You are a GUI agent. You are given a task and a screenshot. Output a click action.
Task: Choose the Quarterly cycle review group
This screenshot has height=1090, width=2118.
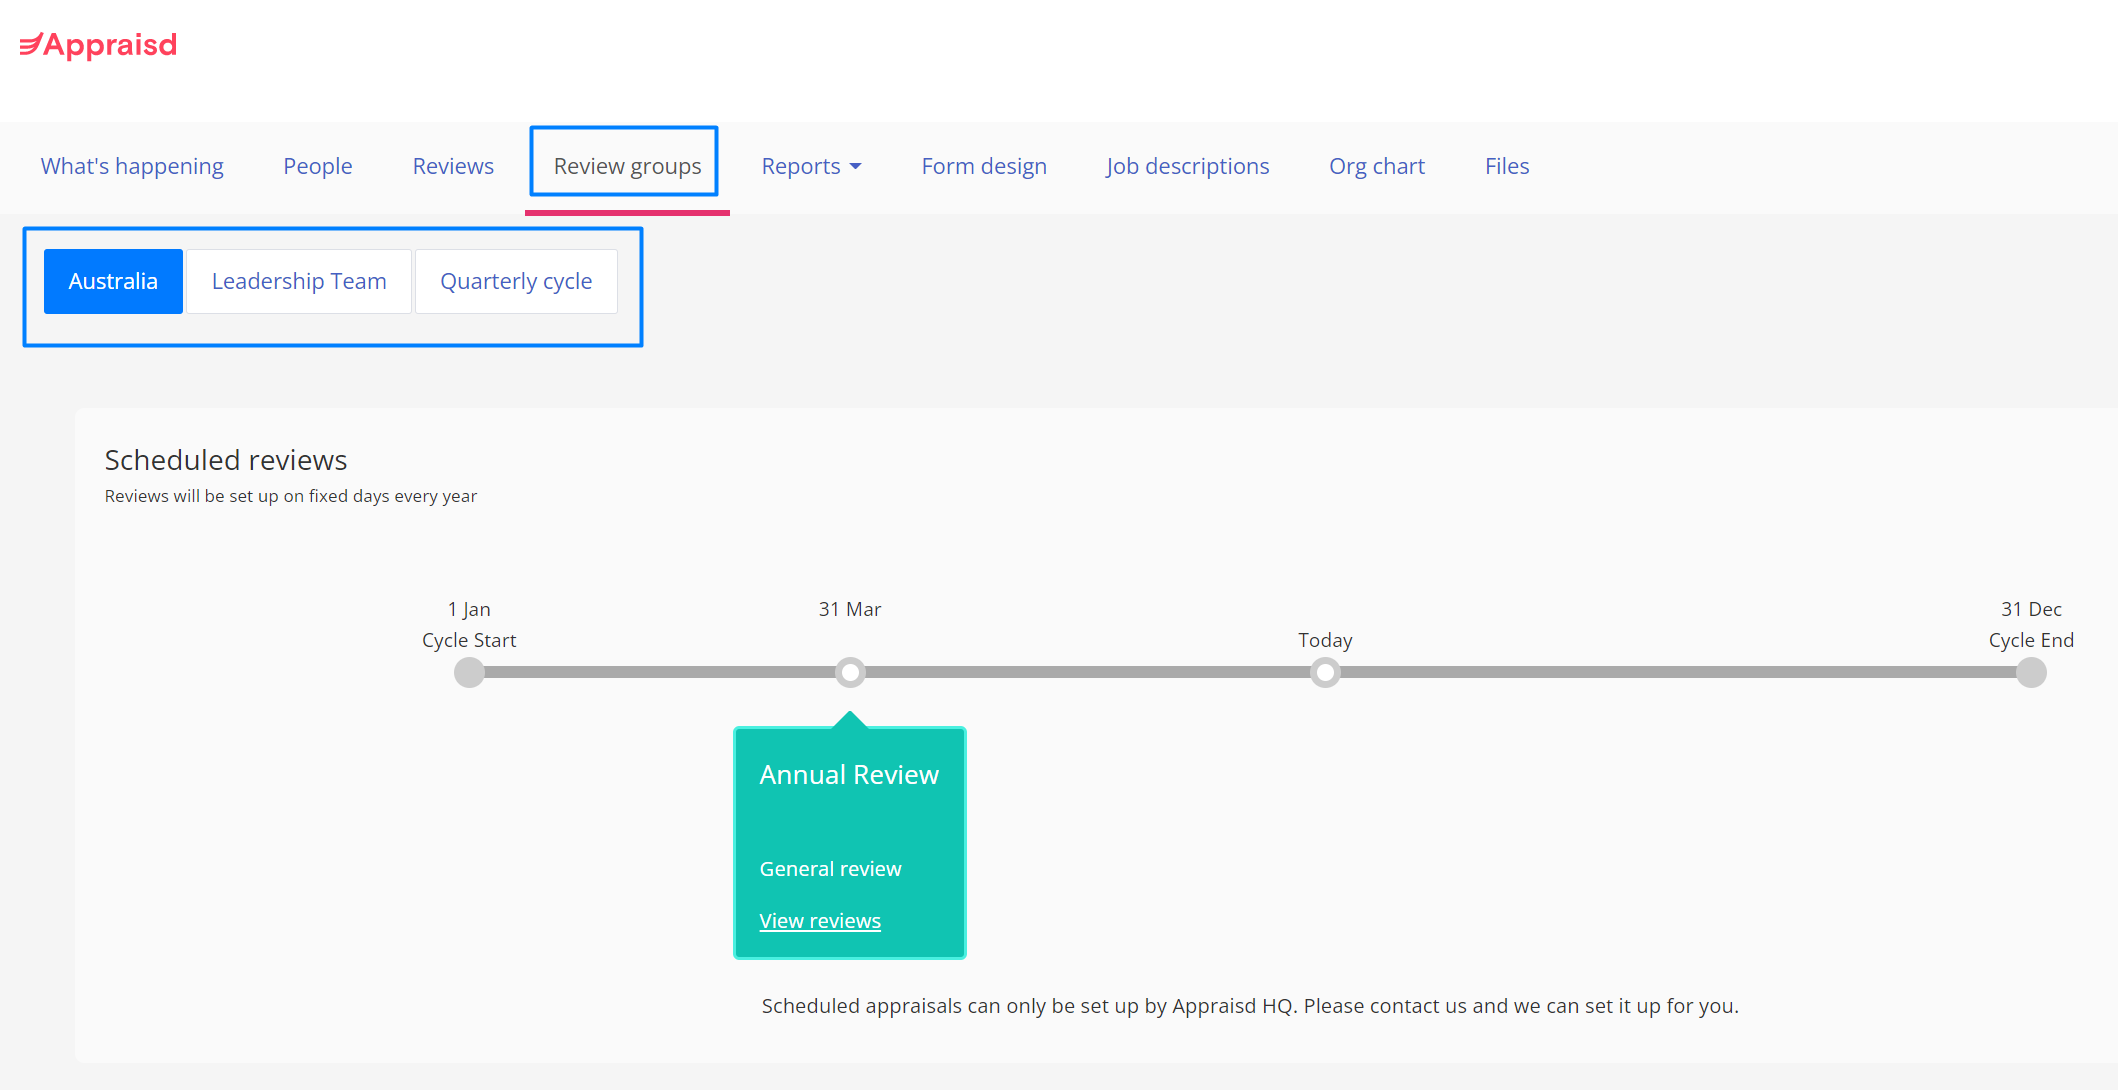(x=516, y=281)
